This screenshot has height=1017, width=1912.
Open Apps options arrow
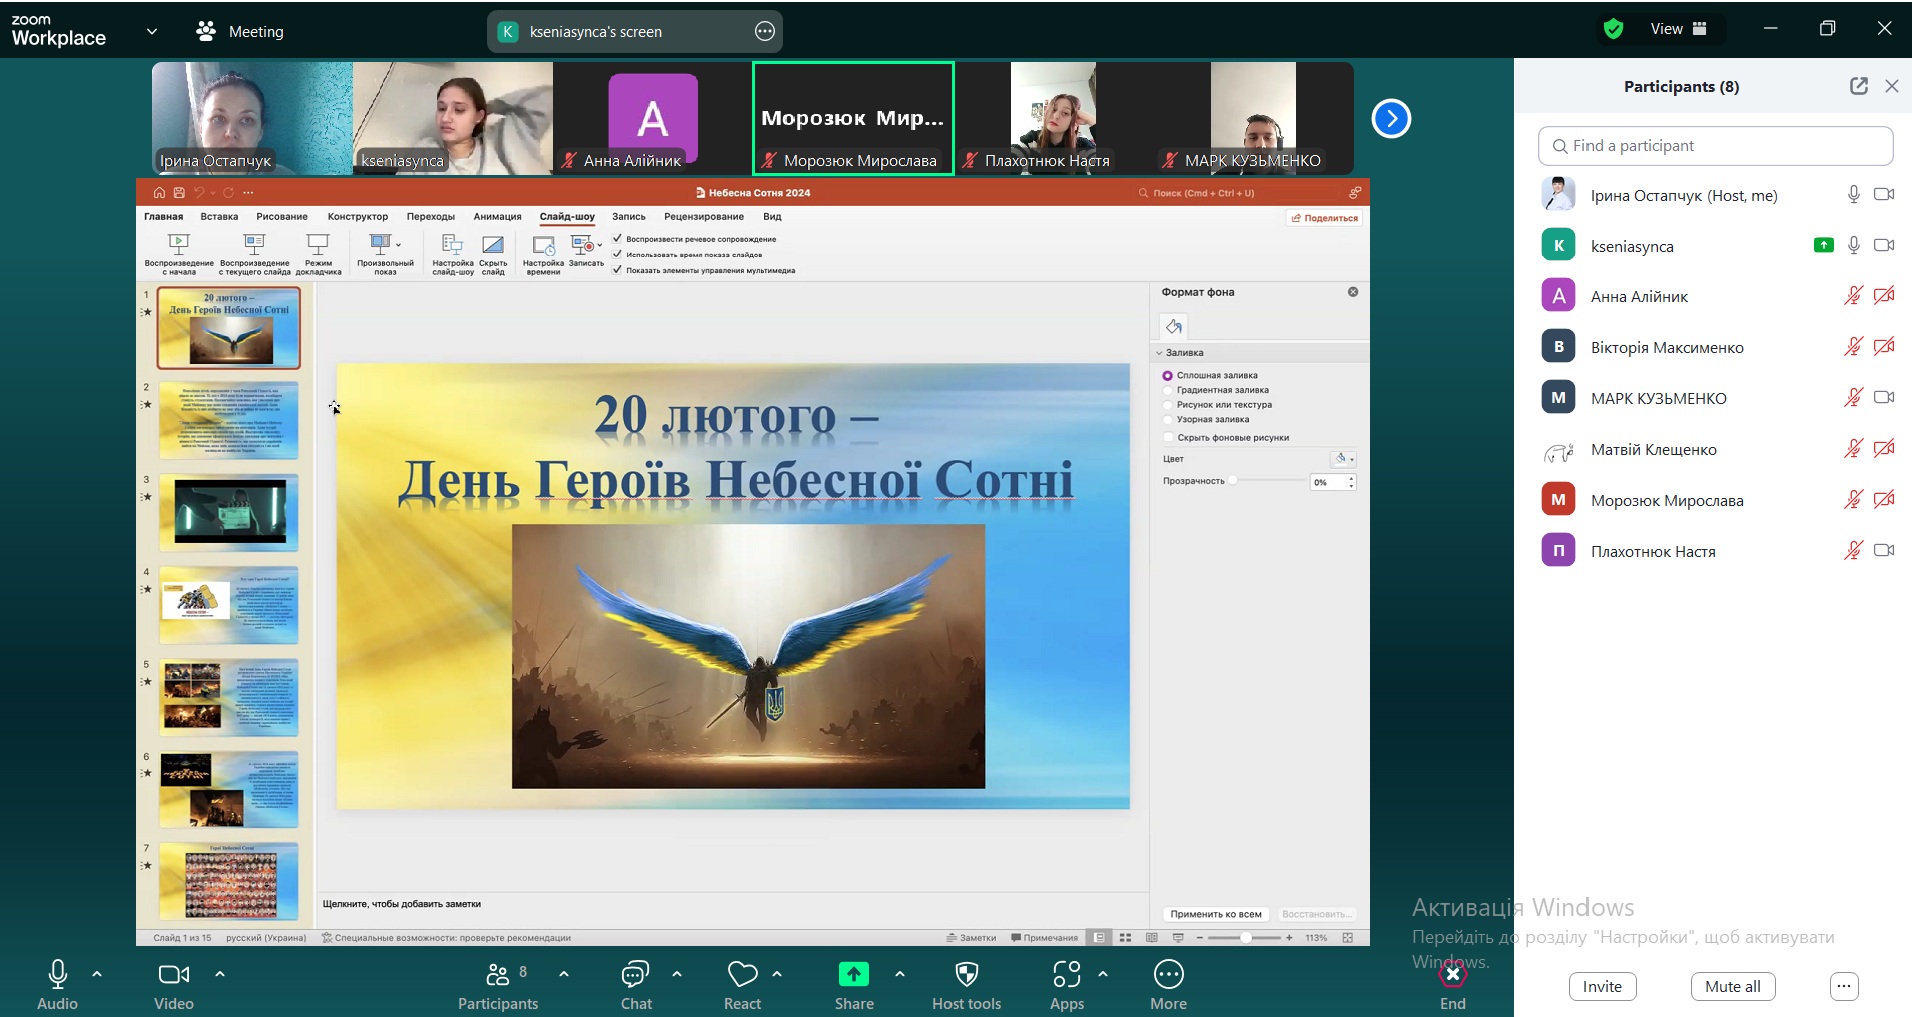coord(1103,973)
